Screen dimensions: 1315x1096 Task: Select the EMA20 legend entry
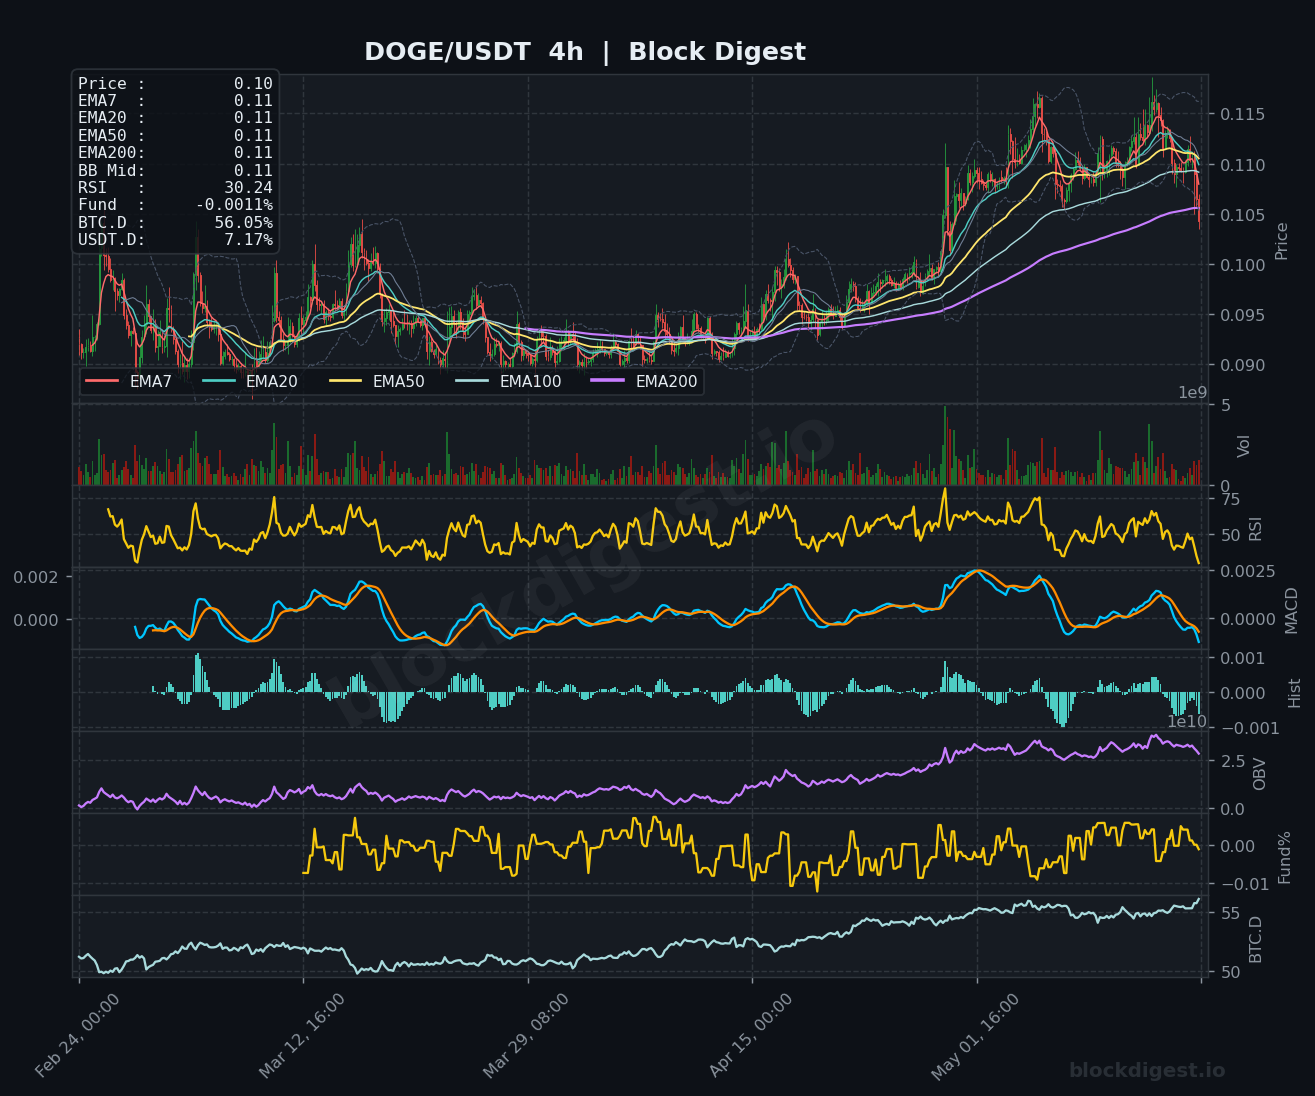click(x=249, y=381)
